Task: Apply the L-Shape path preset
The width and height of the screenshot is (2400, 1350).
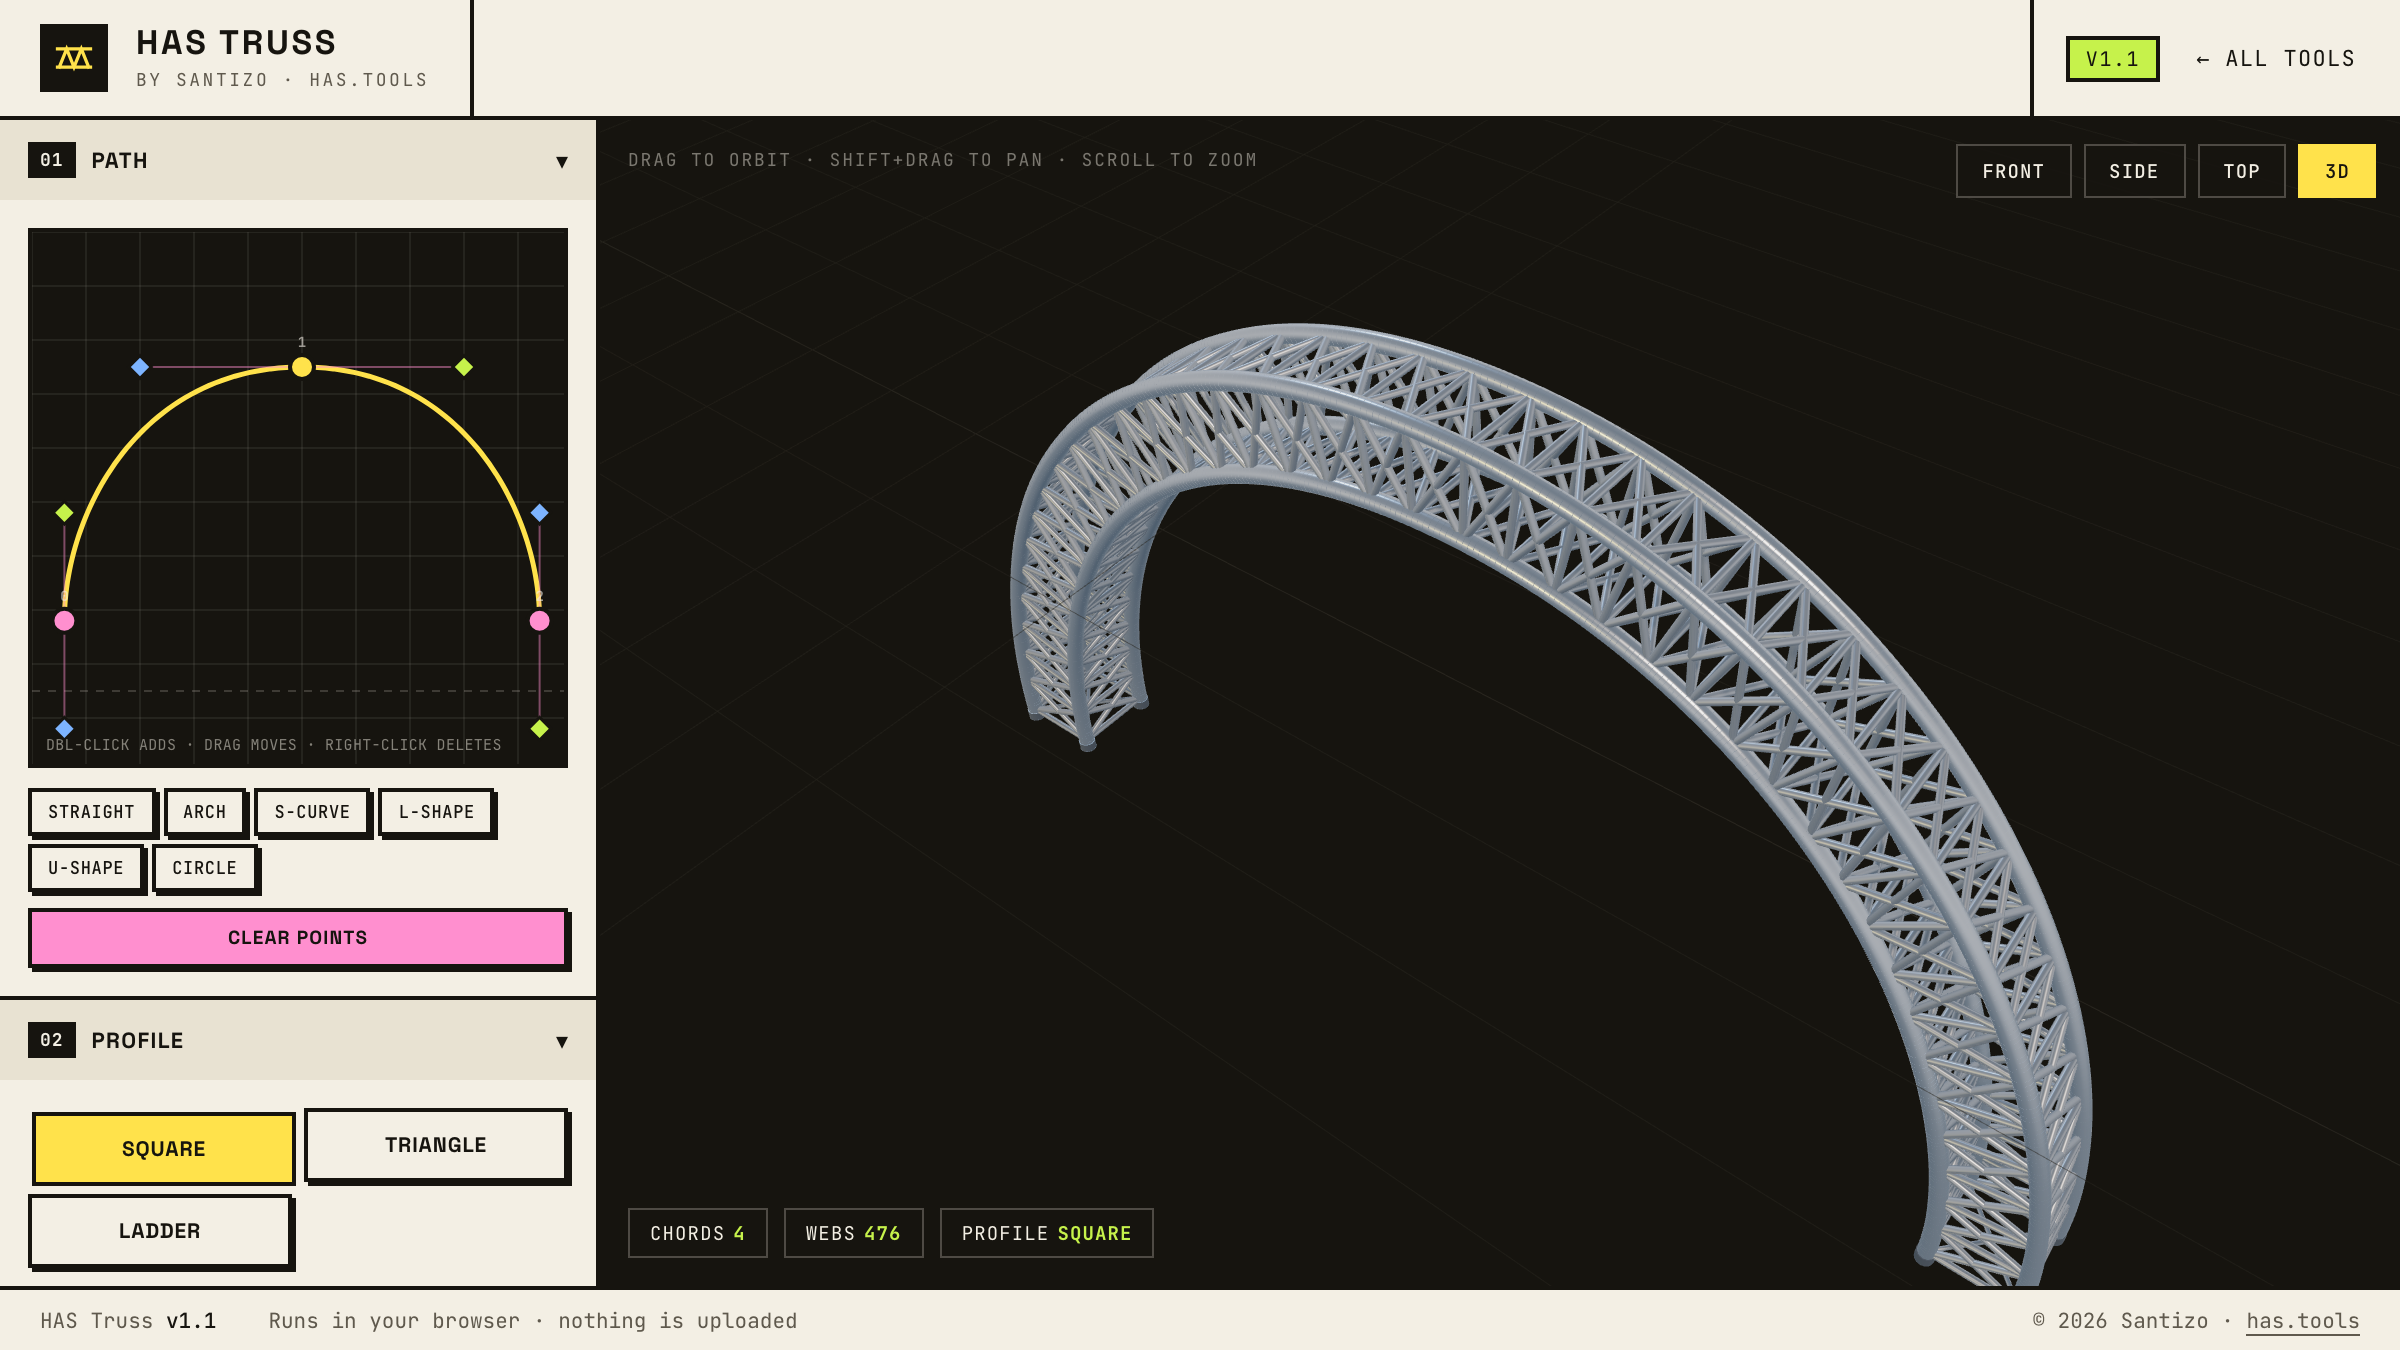Action: click(436, 812)
